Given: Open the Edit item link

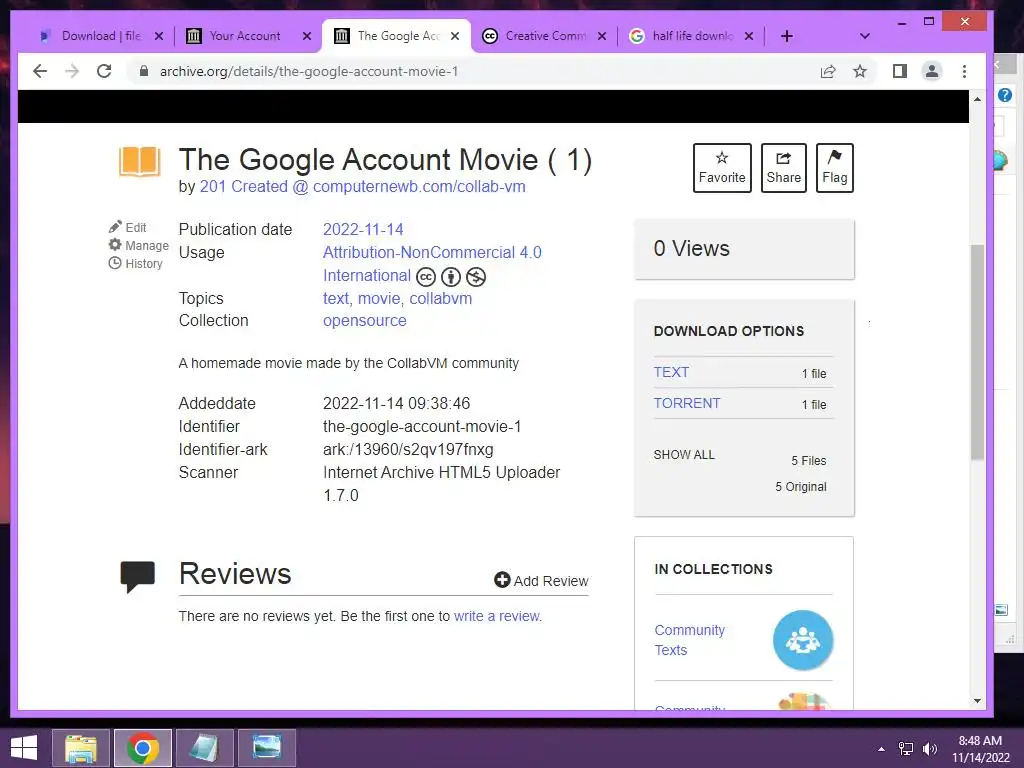Looking at the screenshot, I should 128,227.
